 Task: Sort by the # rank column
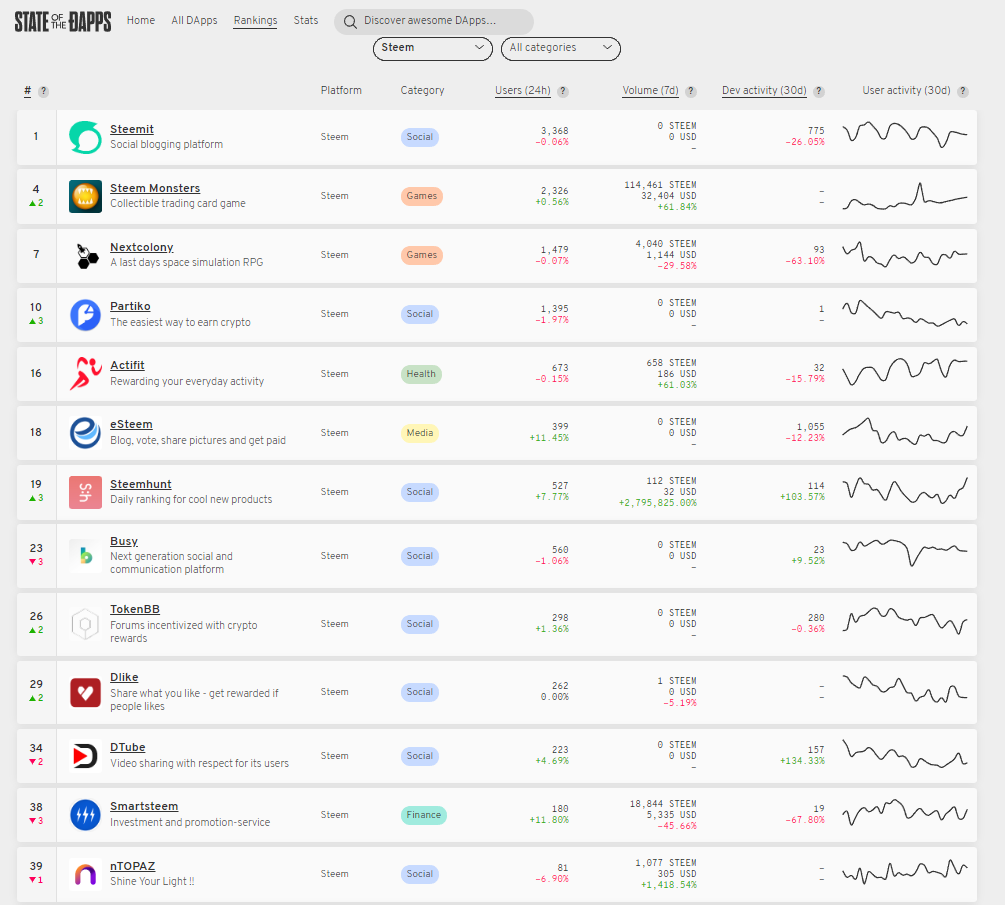pos(28,91)
